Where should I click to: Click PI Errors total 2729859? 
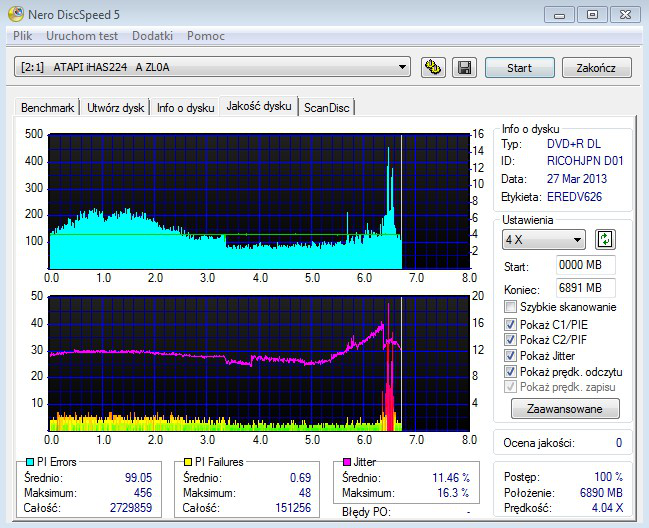[x=131, y=508]
